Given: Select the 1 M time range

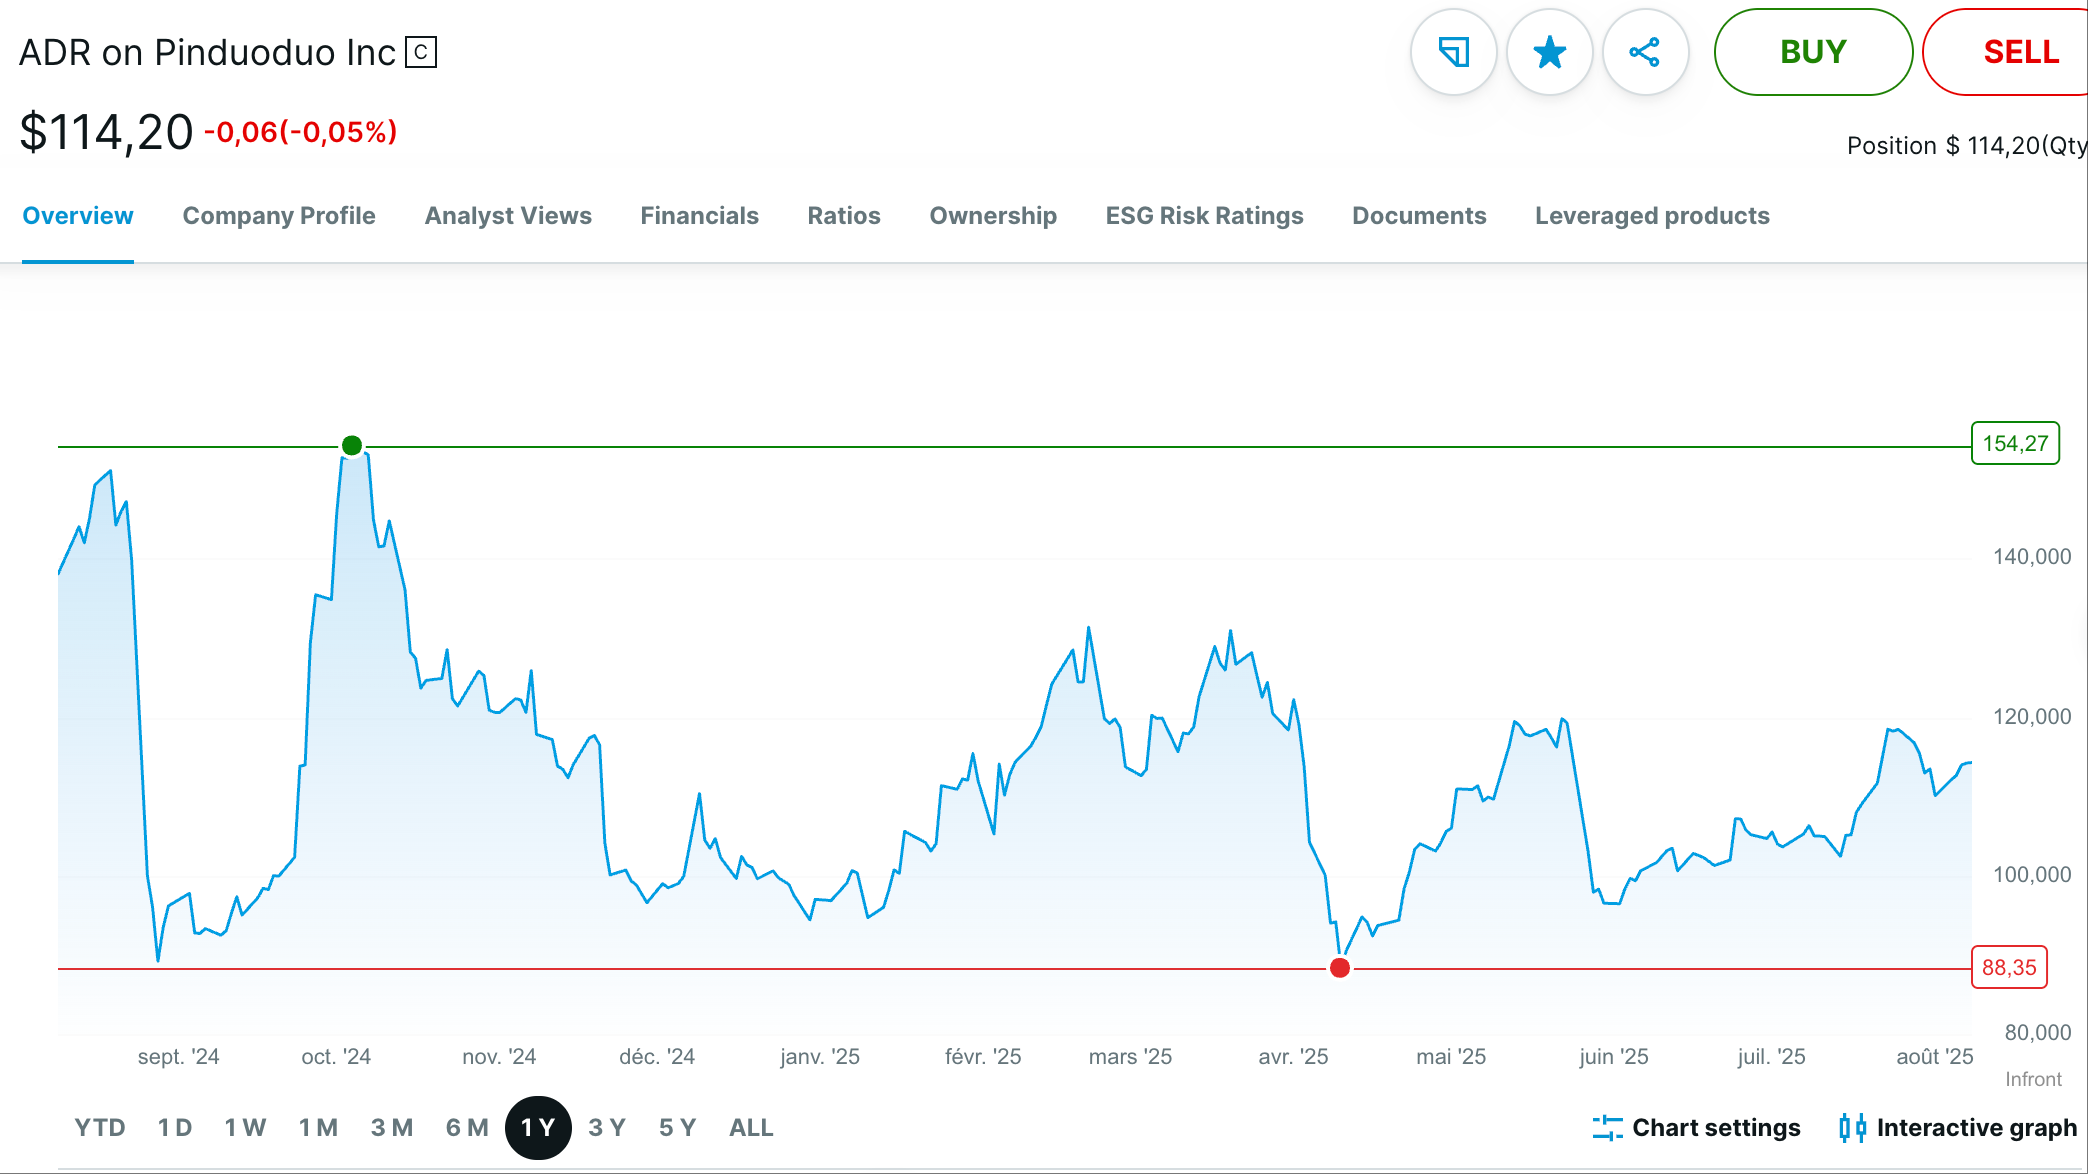Looking at the screenshot, I should click(318, 1128).
